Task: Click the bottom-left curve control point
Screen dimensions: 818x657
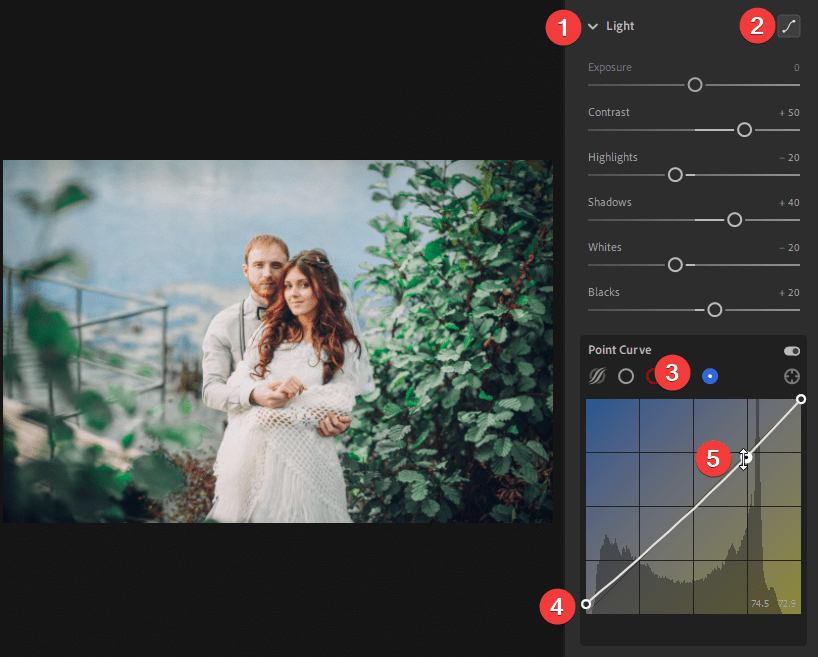Action: pyautogui.click(x=586, y=604)
